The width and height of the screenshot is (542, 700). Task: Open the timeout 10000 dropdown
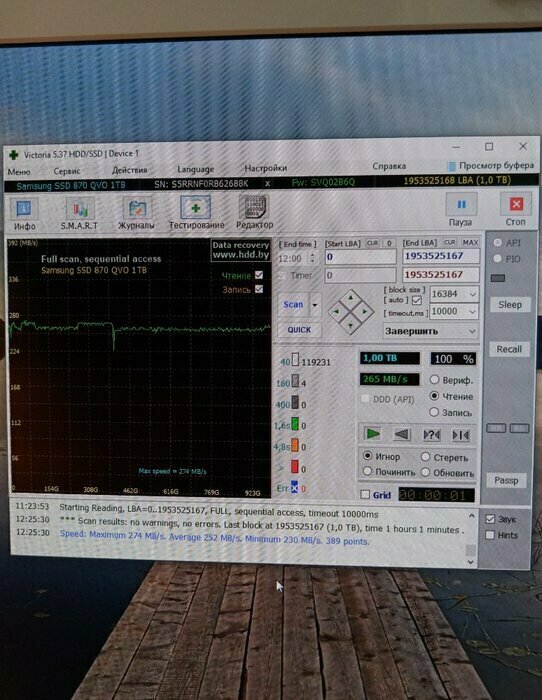click(472, 312)
